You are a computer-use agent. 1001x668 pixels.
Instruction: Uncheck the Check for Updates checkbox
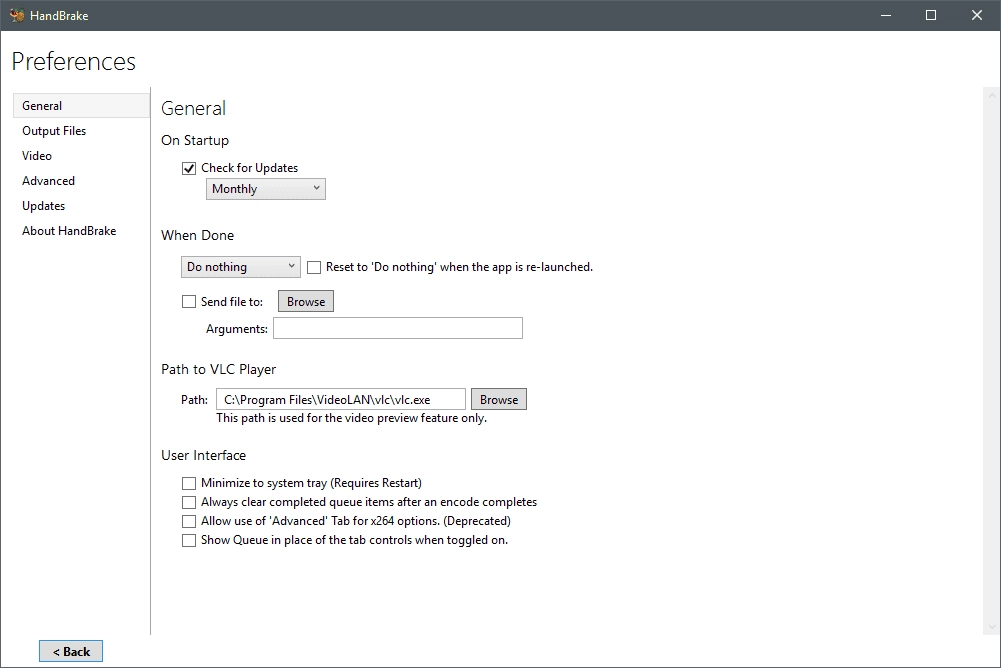pyautogui.click(x=189, y=169)
